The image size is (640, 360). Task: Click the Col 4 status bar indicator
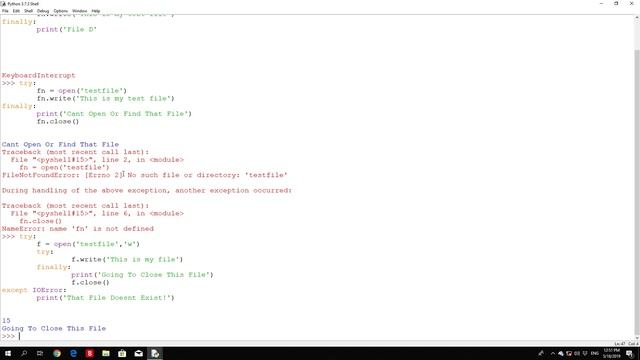633,344
